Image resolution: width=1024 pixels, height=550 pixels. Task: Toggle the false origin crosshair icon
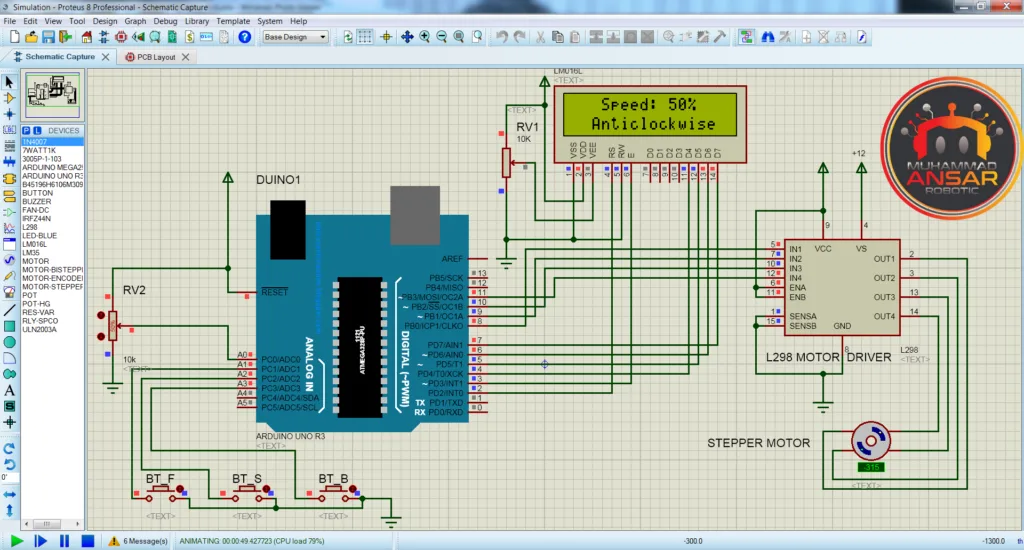pos(386,37)
